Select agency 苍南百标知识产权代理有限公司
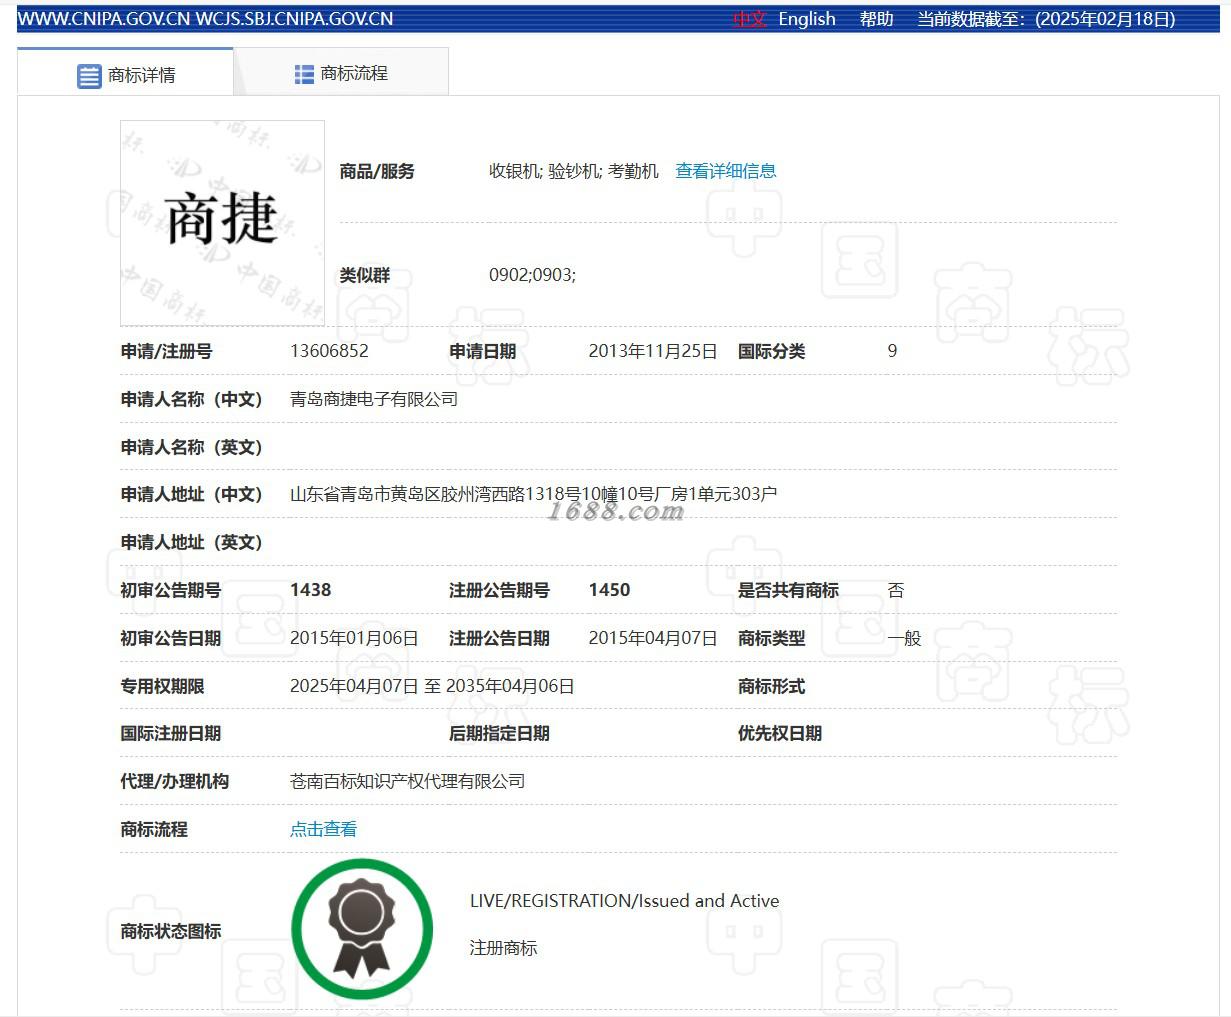This screenshot has height=1017, width=1231. tap(407, 781)
